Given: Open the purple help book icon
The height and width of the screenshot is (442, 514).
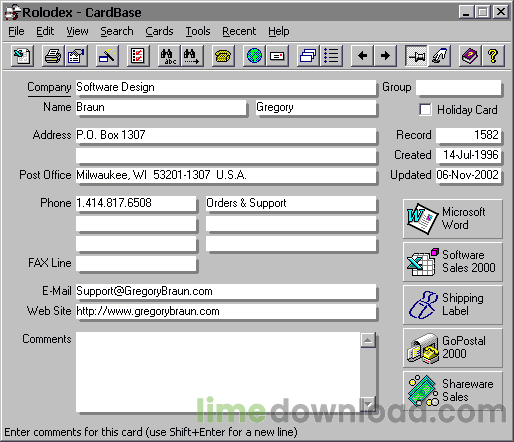Looking at the screenshot, I should [470, 56].
